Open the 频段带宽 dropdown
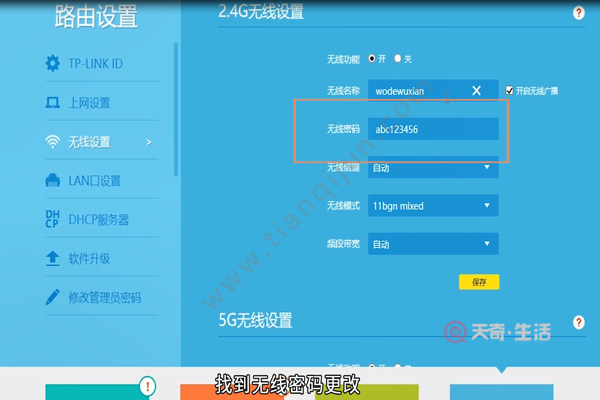600x400 pixels. tap(432, 243)
